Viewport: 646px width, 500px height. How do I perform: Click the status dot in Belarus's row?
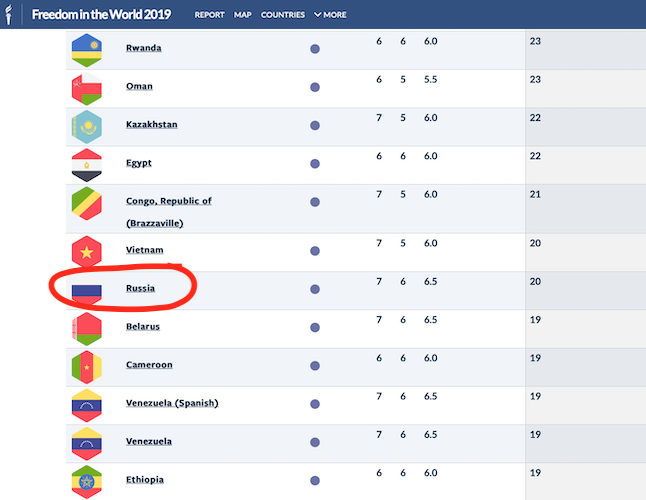coord(315,327)
